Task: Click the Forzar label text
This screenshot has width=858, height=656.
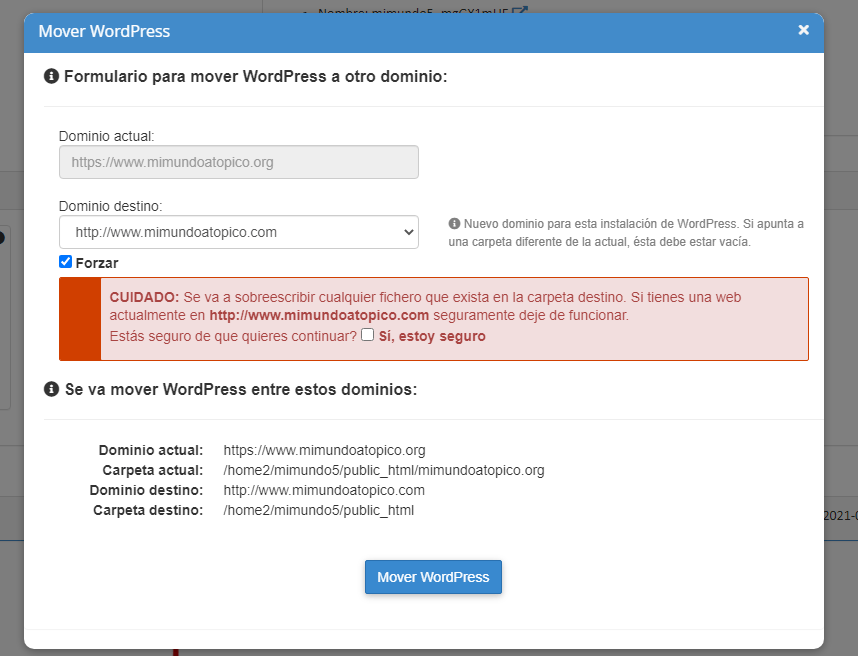Action: [97, 263]
